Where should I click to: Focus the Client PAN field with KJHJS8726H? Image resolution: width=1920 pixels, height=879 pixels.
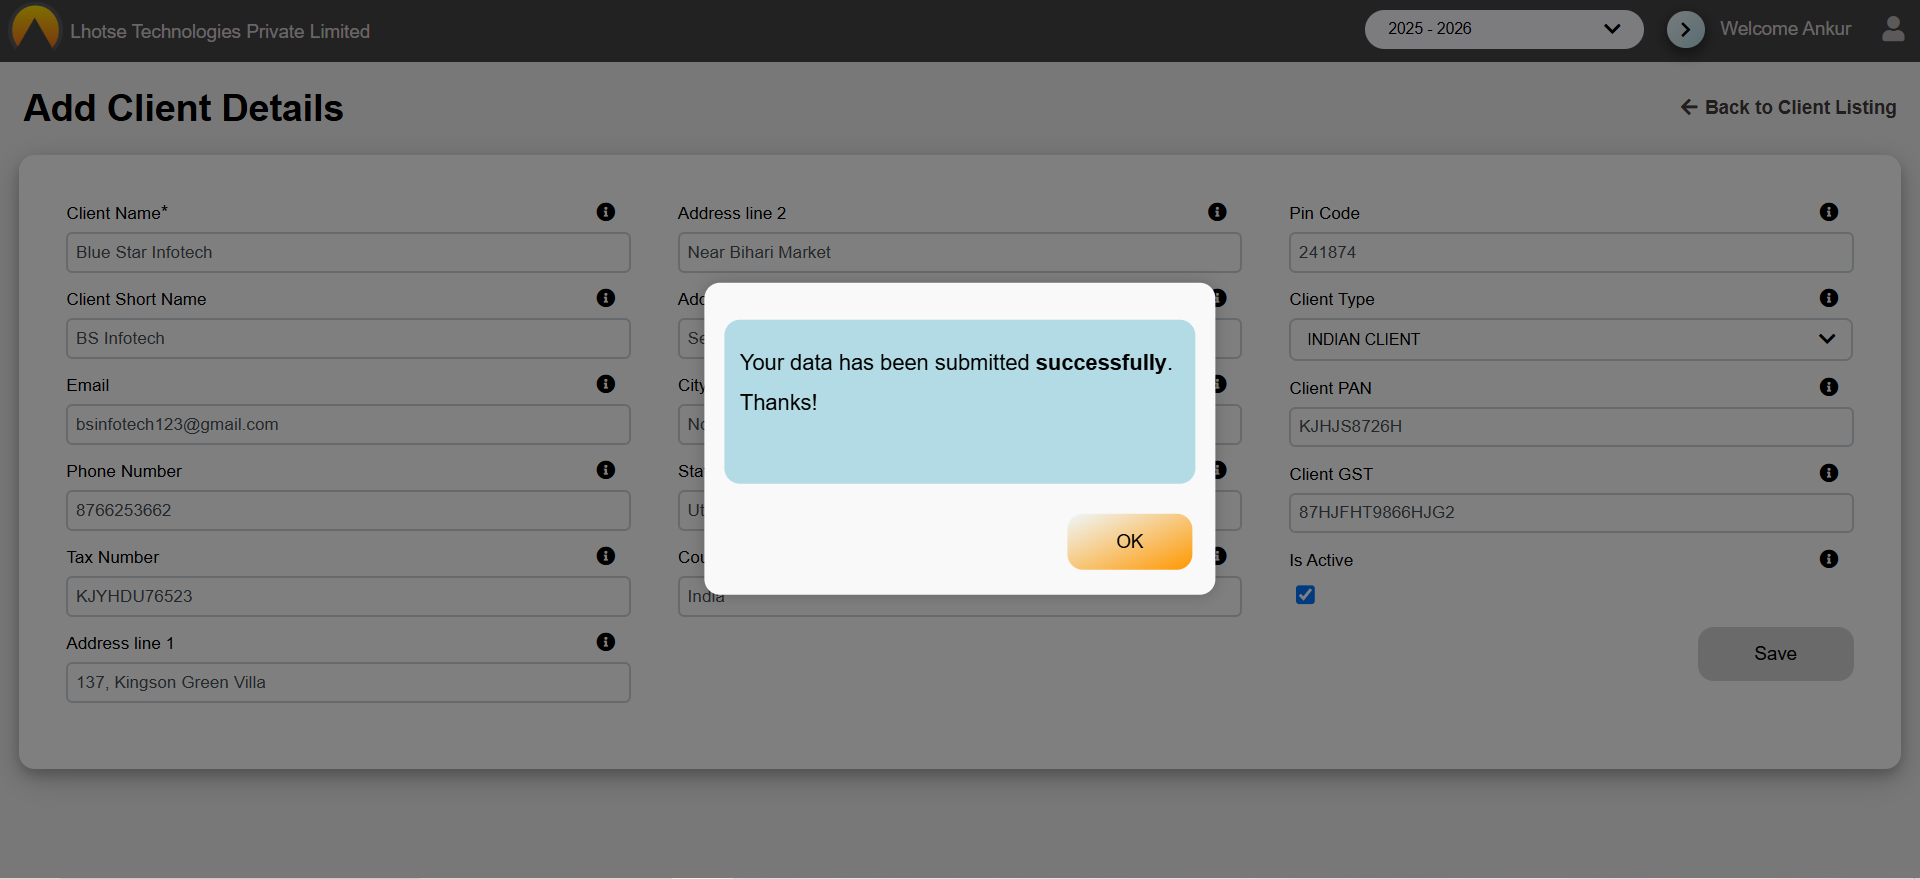point(1571,426)
